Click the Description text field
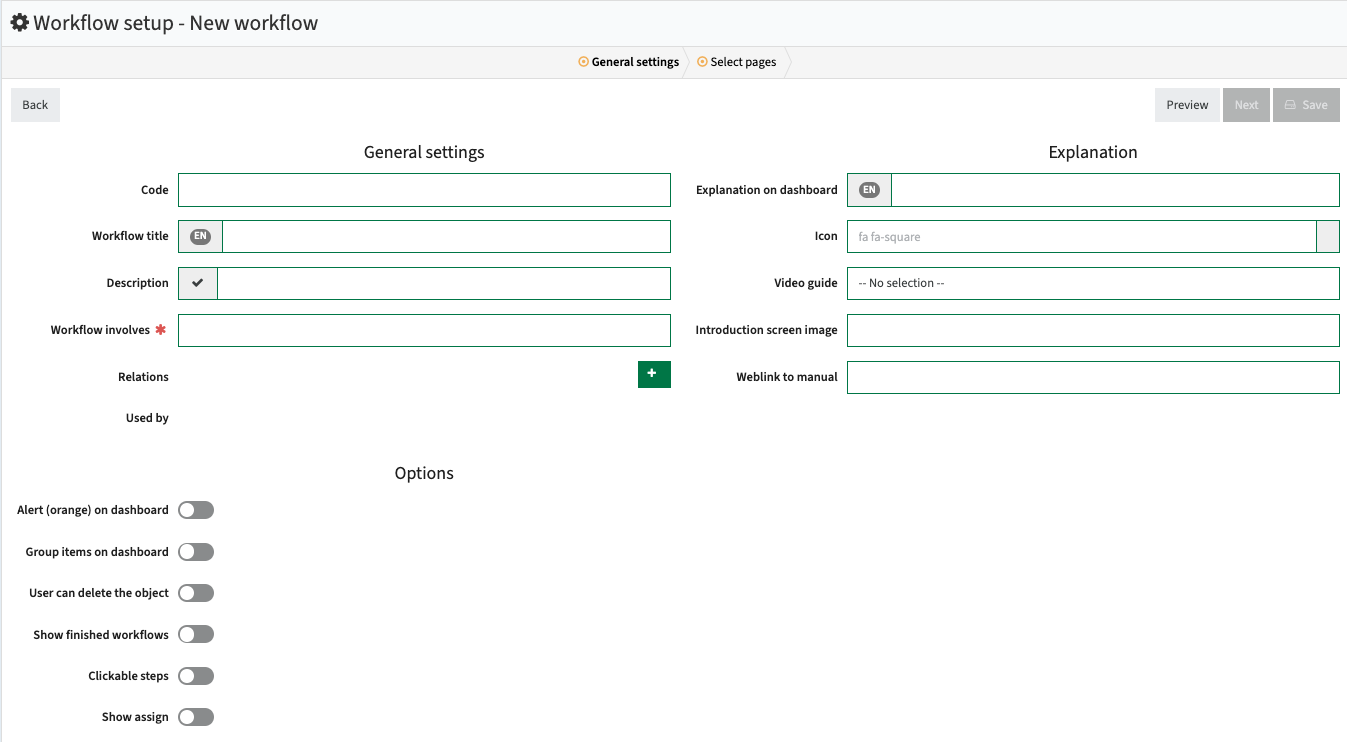Screen dimensions: 1347x742 (444, 283)
